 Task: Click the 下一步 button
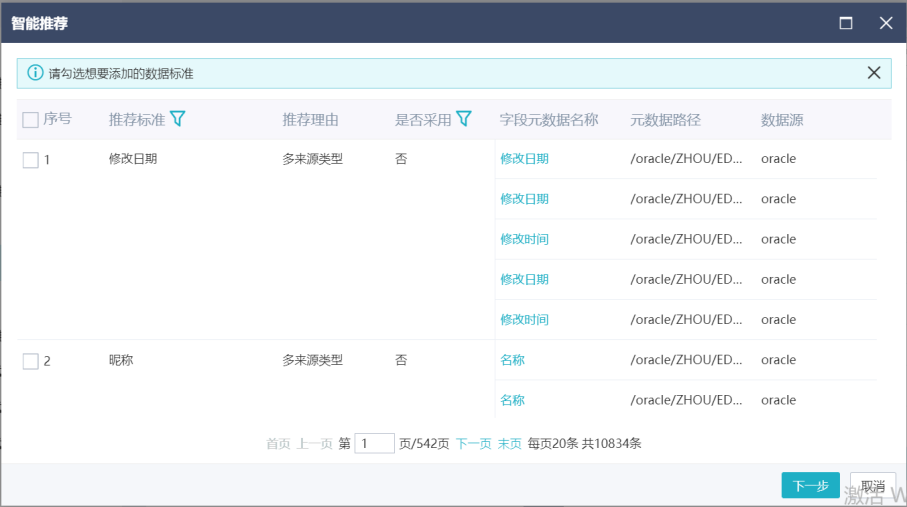coord(810,485)
